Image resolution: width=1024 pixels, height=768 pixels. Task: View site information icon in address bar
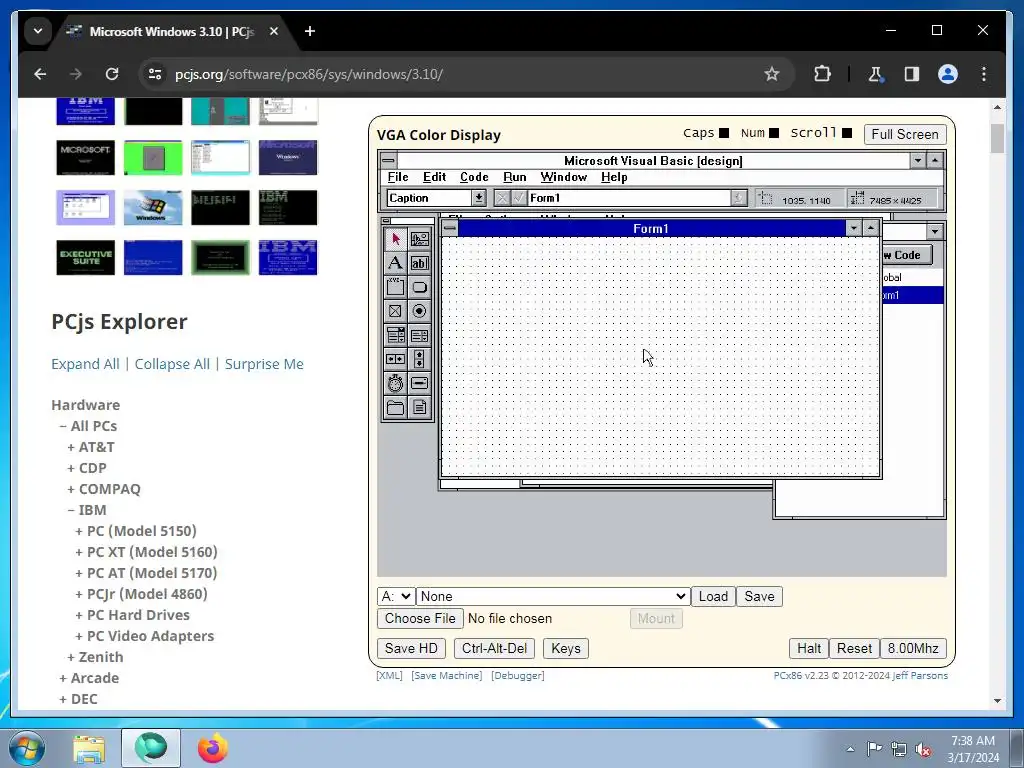[x=155, y=74]
